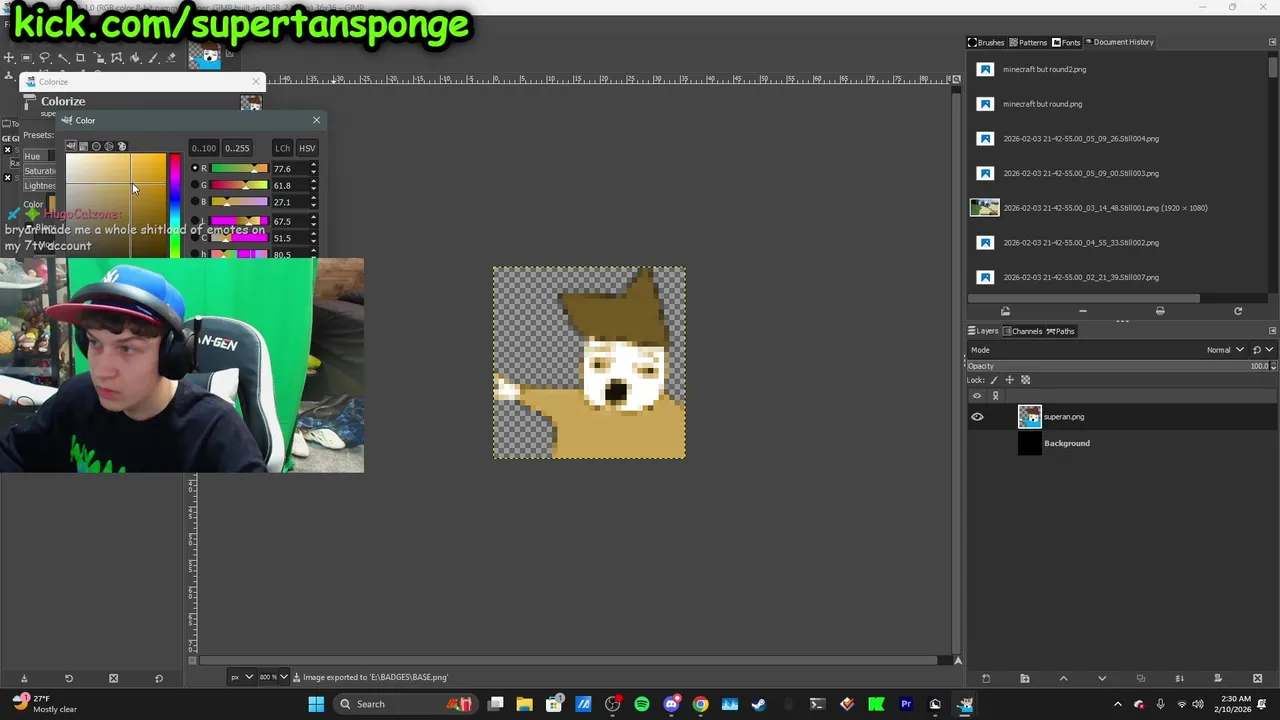Adjust the G channel color slider
The width and height of the screenshot is (1280, 720).
(239, 185)
